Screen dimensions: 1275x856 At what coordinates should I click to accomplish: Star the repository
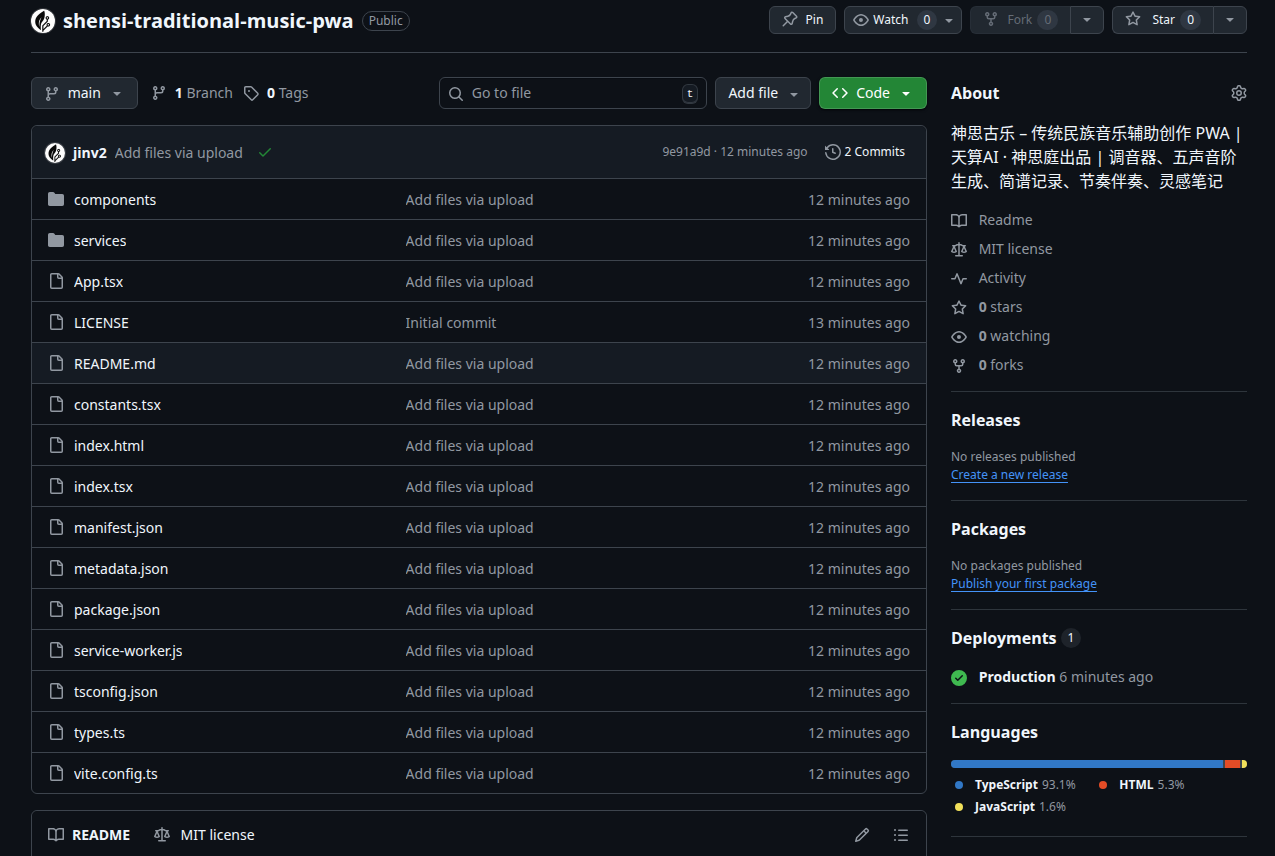(x=1161, y=20)
